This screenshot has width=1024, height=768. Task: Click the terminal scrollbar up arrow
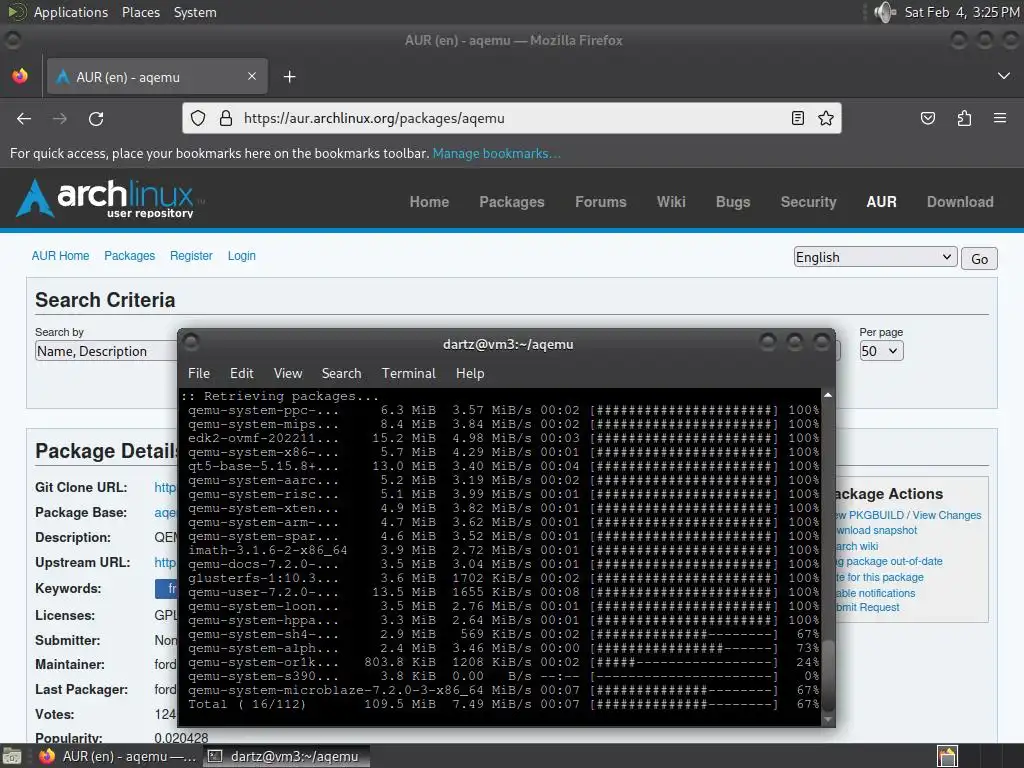tap(827, 395)
